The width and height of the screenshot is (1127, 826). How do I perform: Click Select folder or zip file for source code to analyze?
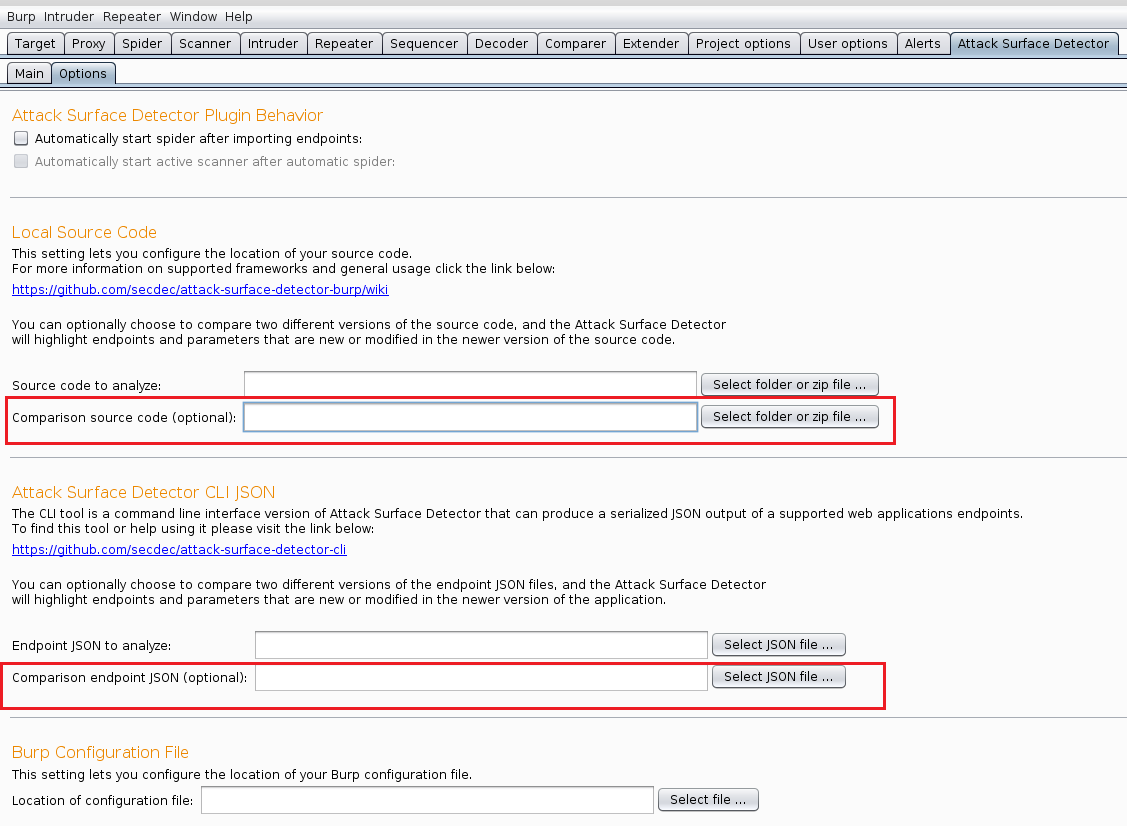tap(789, 385)
